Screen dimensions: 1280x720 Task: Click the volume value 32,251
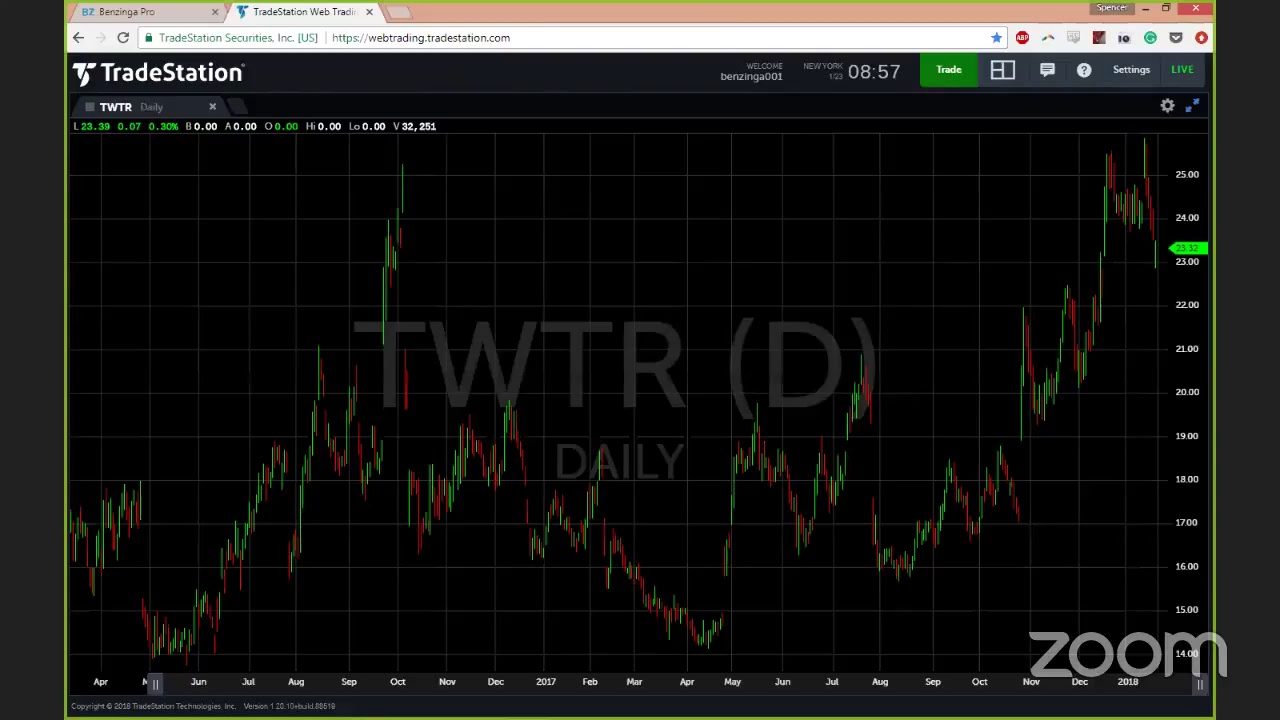pos(418,126)
